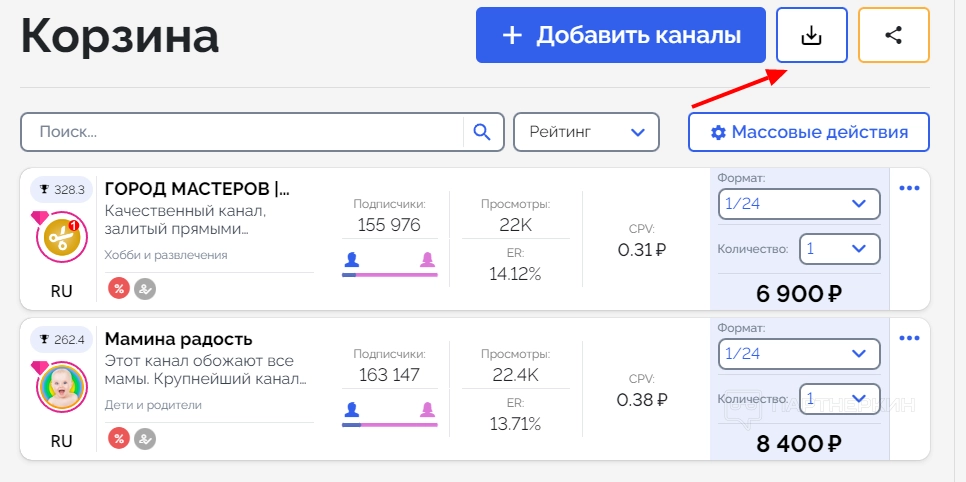Expand 1/24 format dropdown for Мамина радость

point(799,354)
